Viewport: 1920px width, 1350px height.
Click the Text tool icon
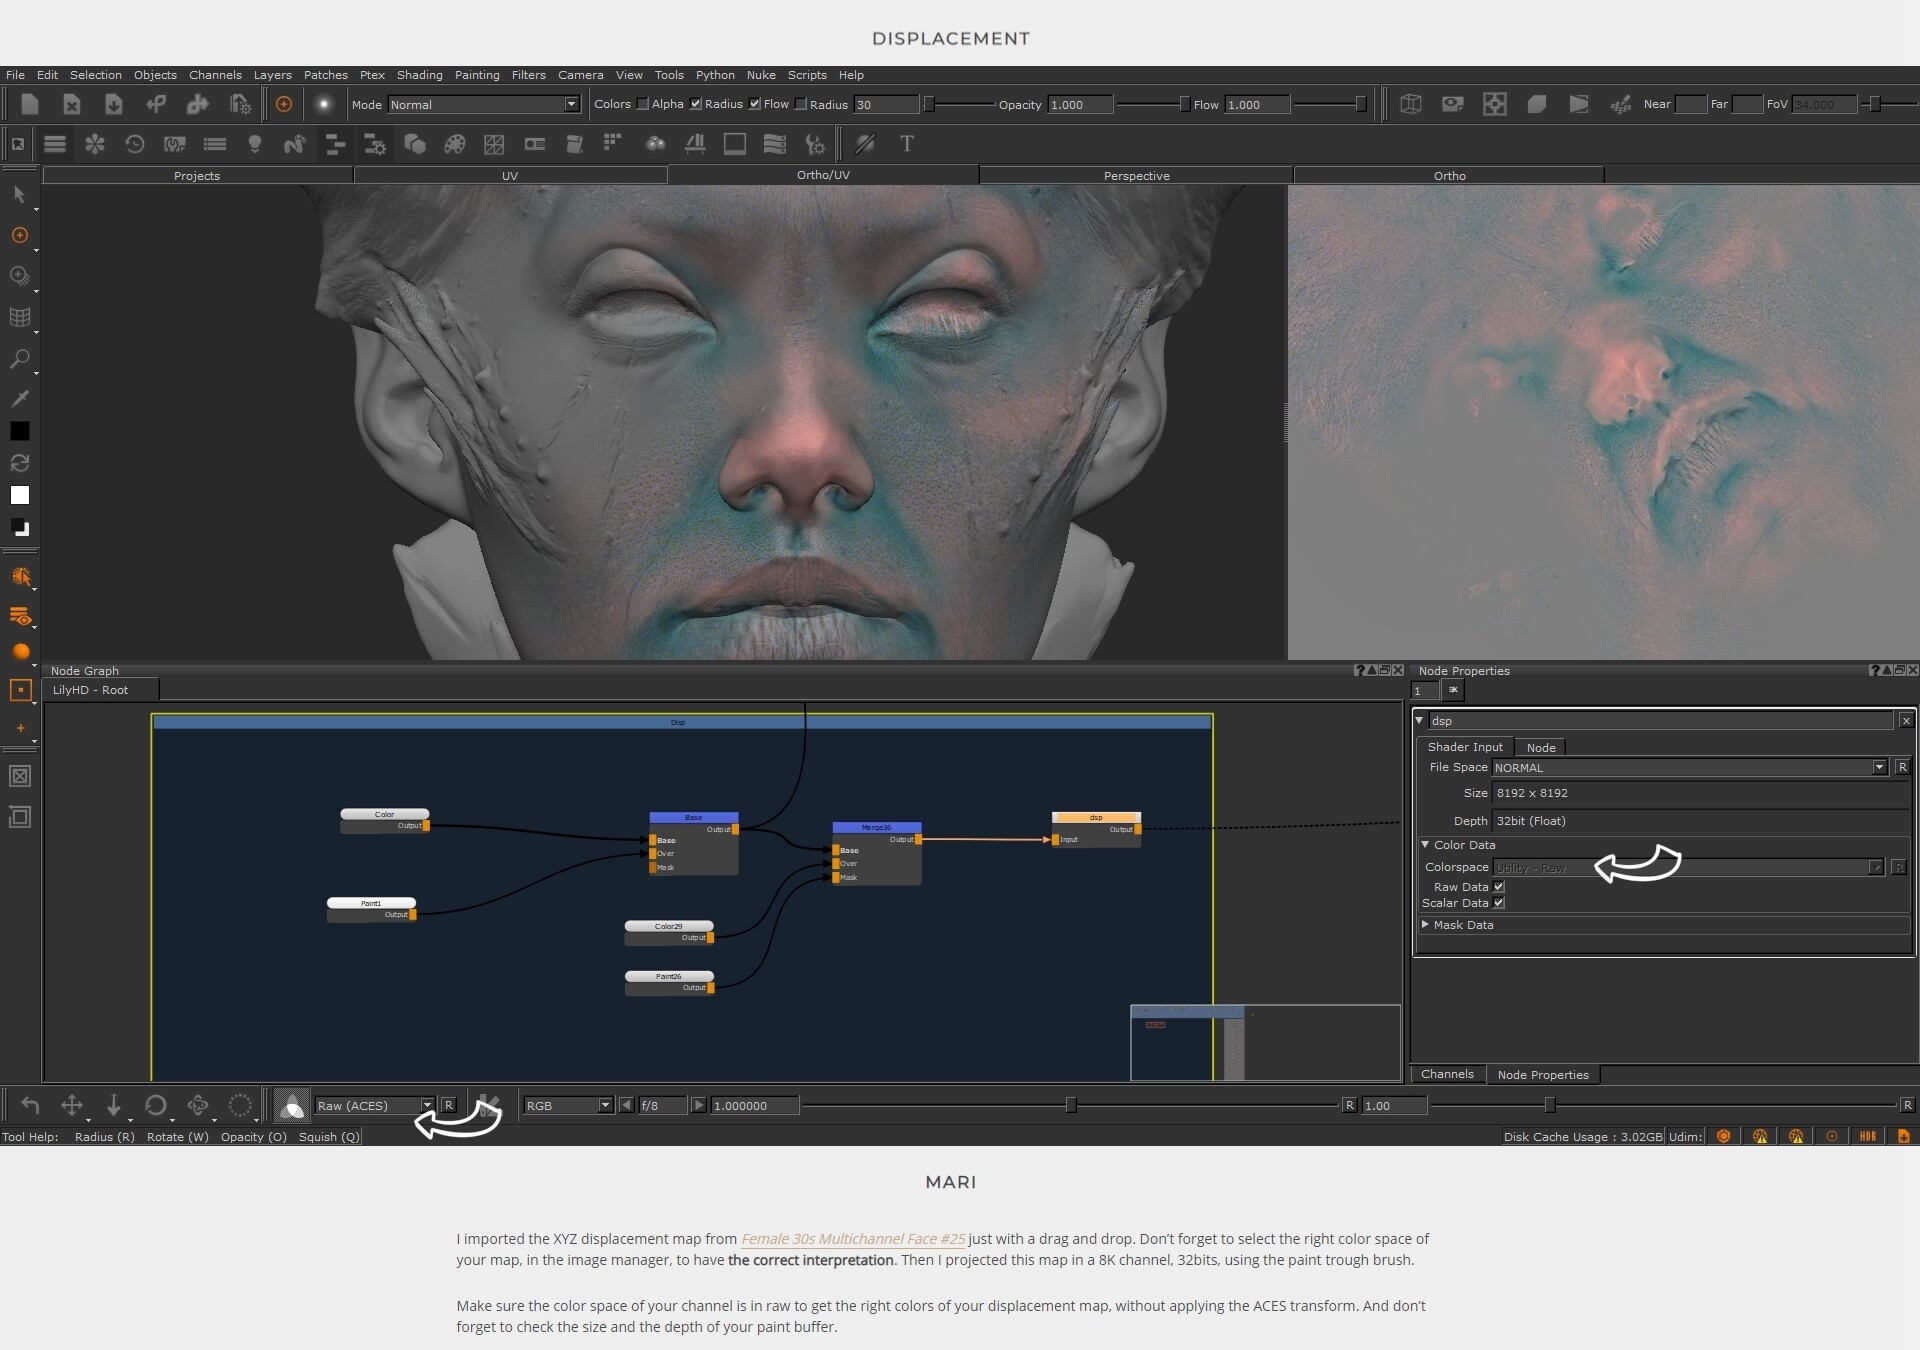click(906, 144)
